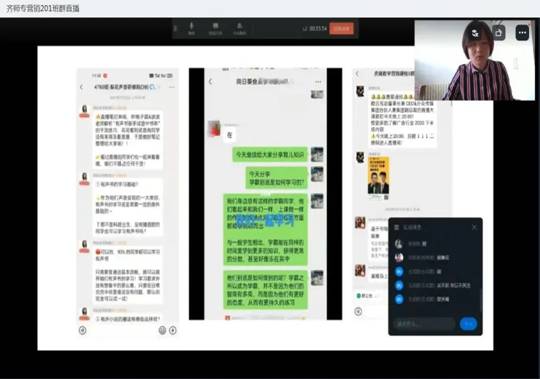Click the red end-live button
The width and height of the screenshot is (540, 379).
click(x=341, y=29)
